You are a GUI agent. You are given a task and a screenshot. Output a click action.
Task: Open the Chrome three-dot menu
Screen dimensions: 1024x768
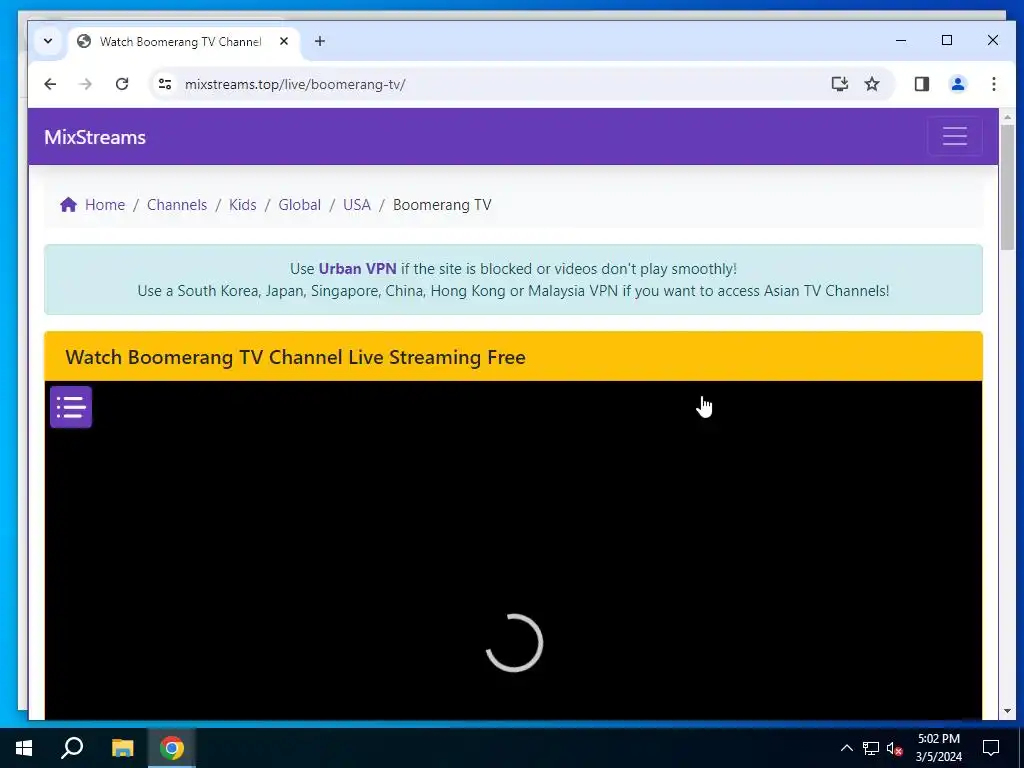tap(993, 84)
